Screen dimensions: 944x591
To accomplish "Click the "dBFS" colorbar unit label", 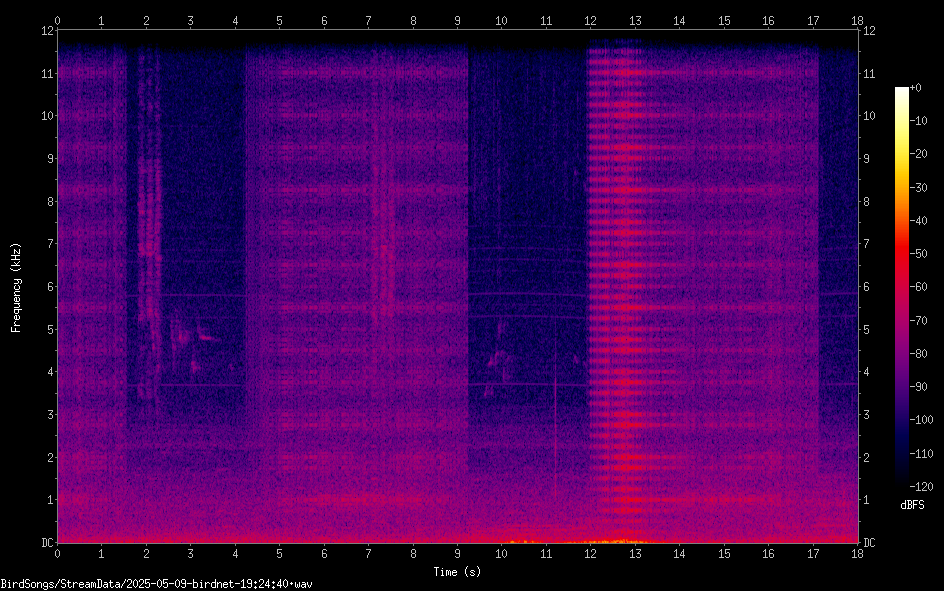I will pyautogui.click(x=912, y=505).
